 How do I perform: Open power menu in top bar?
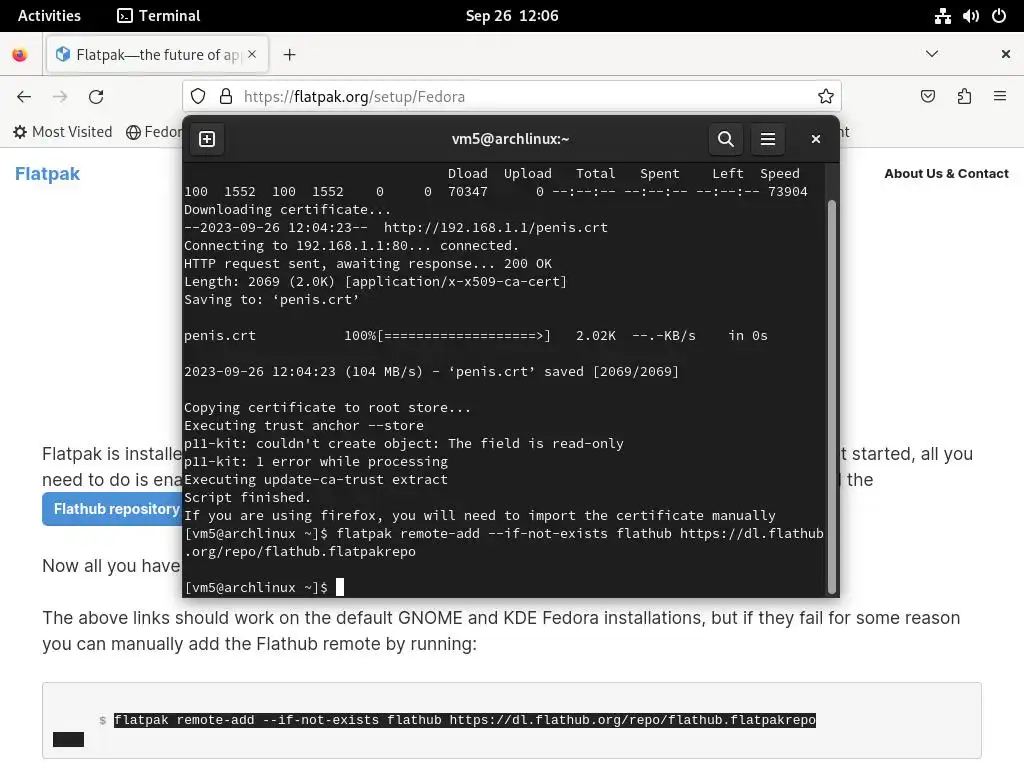(999, 16)
